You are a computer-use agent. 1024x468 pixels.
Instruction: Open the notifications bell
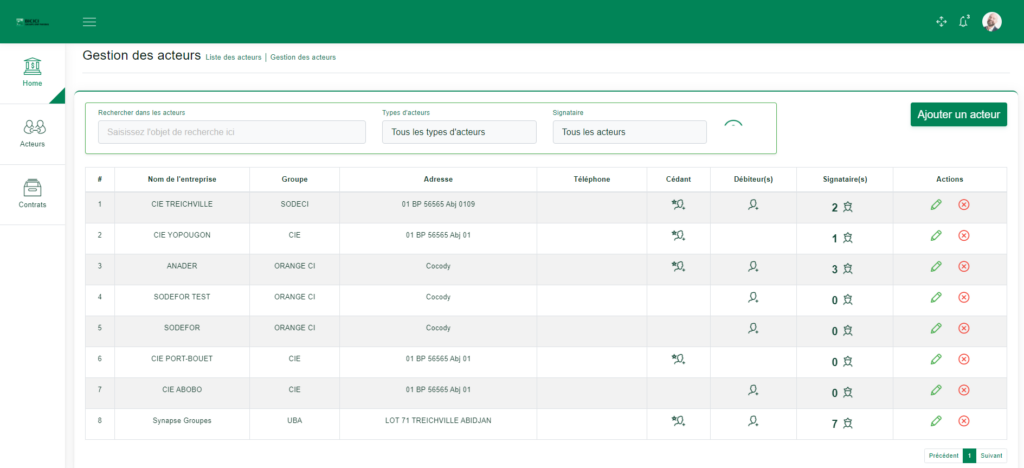(964, 22)
